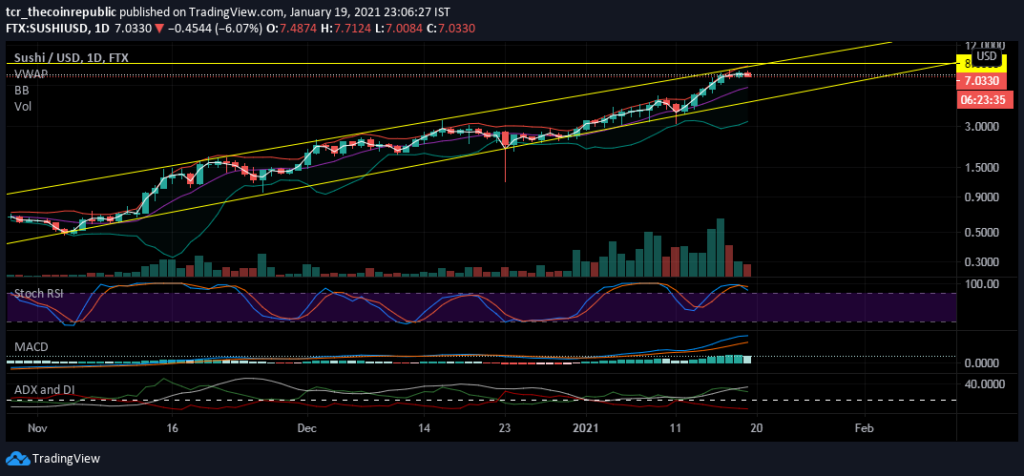Viewport: 1024px width, 476px height.
Task: Open the MACD indicator pane label
Action: point(31,346)
